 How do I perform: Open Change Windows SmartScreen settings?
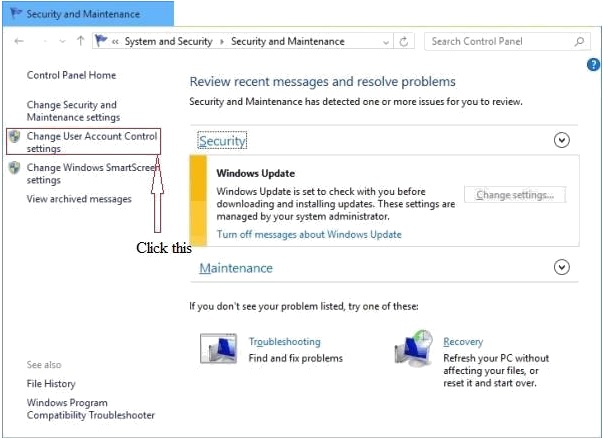(92, 174)
